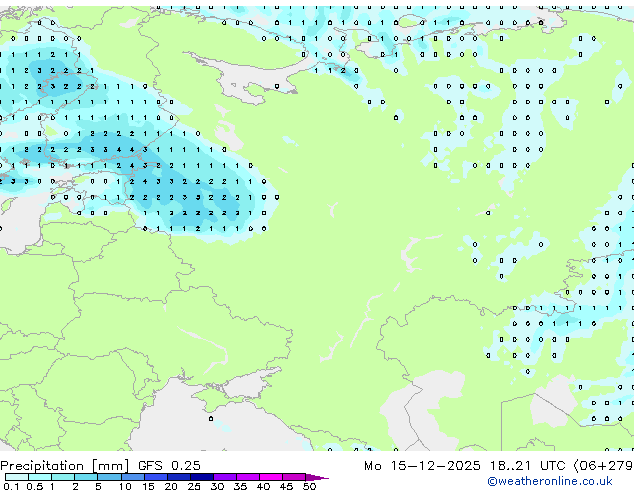
Task: Click the 'Precipitation' title text
Action: [x=42, y=466]
